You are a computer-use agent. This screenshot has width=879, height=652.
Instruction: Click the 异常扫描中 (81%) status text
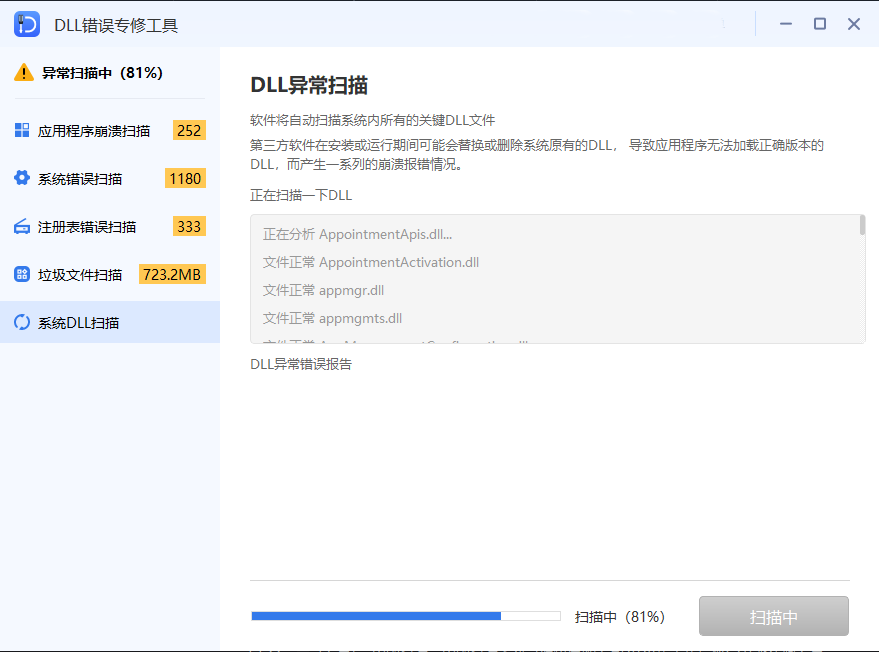(103, 73)
